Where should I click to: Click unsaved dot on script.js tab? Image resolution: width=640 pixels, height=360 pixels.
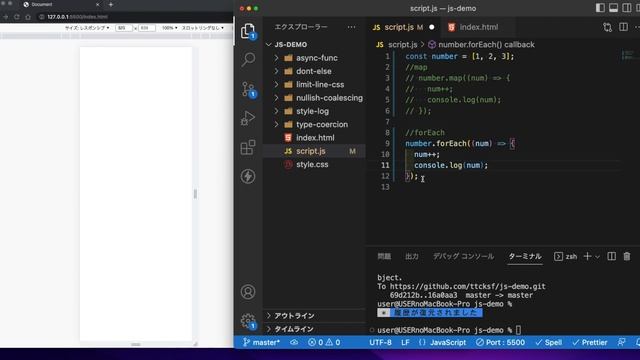[x=431, y=27]
